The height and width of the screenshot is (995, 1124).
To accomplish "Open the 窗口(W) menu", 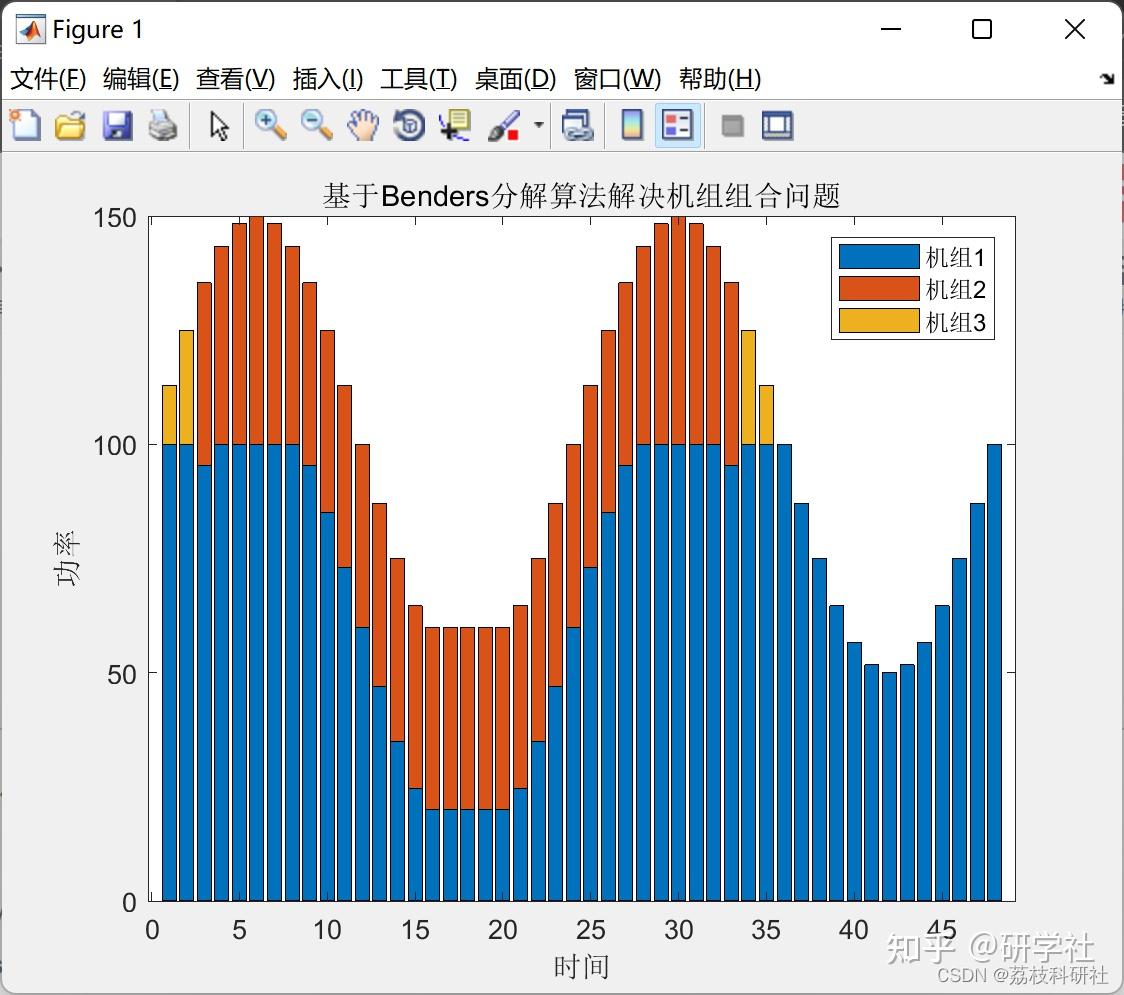I will click(x=617, y=78).
